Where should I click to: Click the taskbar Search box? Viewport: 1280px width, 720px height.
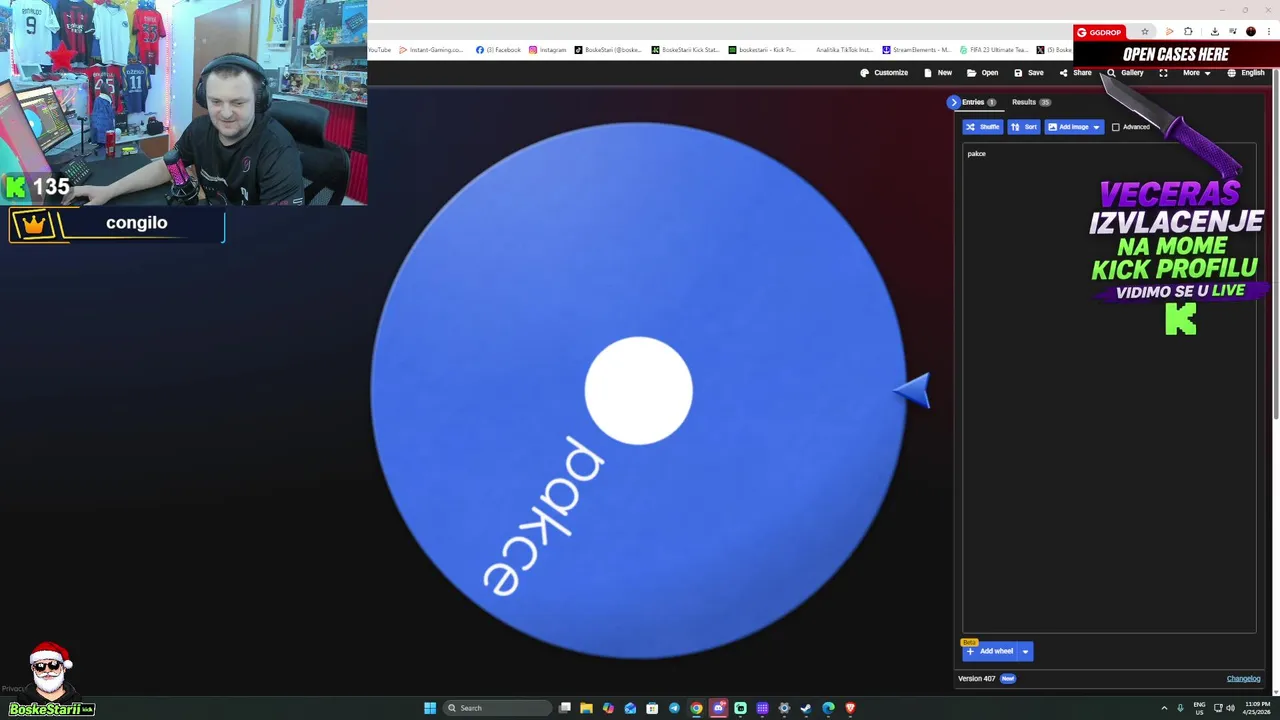(497, 708)
